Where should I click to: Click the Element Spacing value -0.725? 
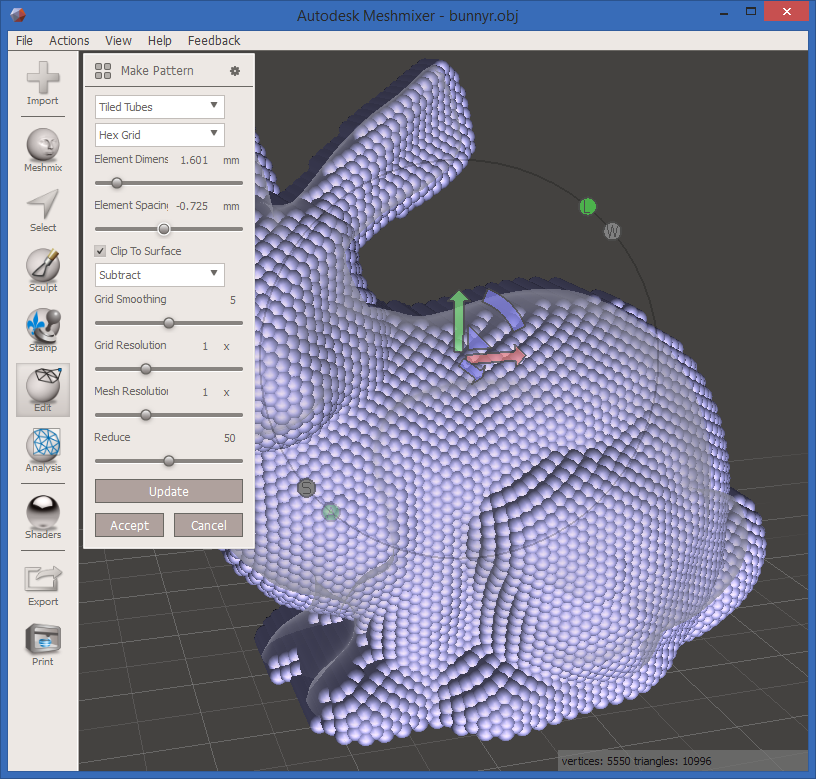pos(192,206)
